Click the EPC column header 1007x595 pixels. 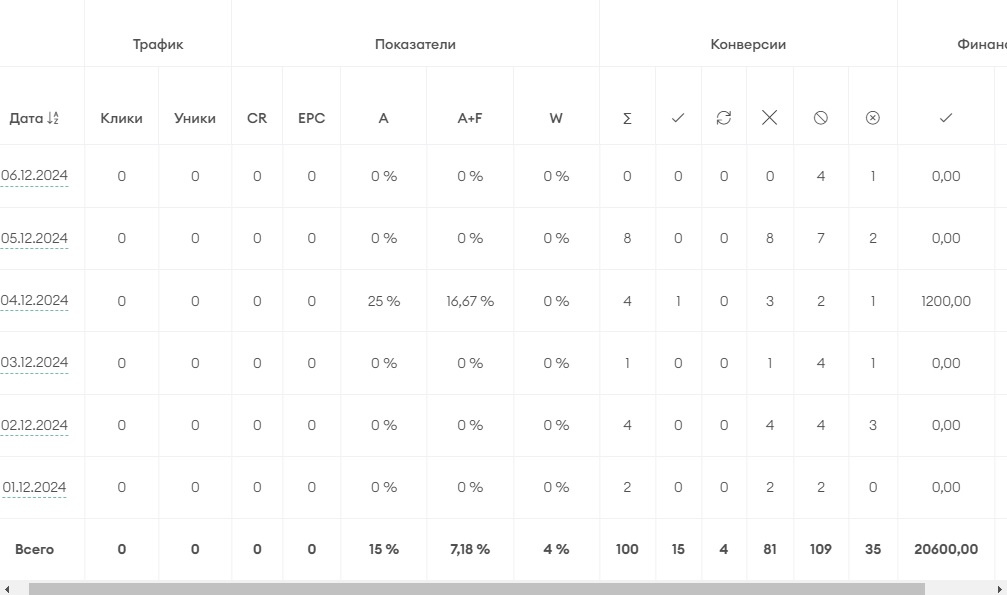click(312, 118)
